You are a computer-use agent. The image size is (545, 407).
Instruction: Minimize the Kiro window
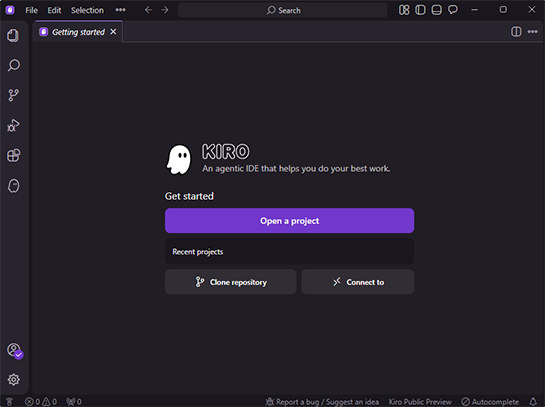click(474, 10)
